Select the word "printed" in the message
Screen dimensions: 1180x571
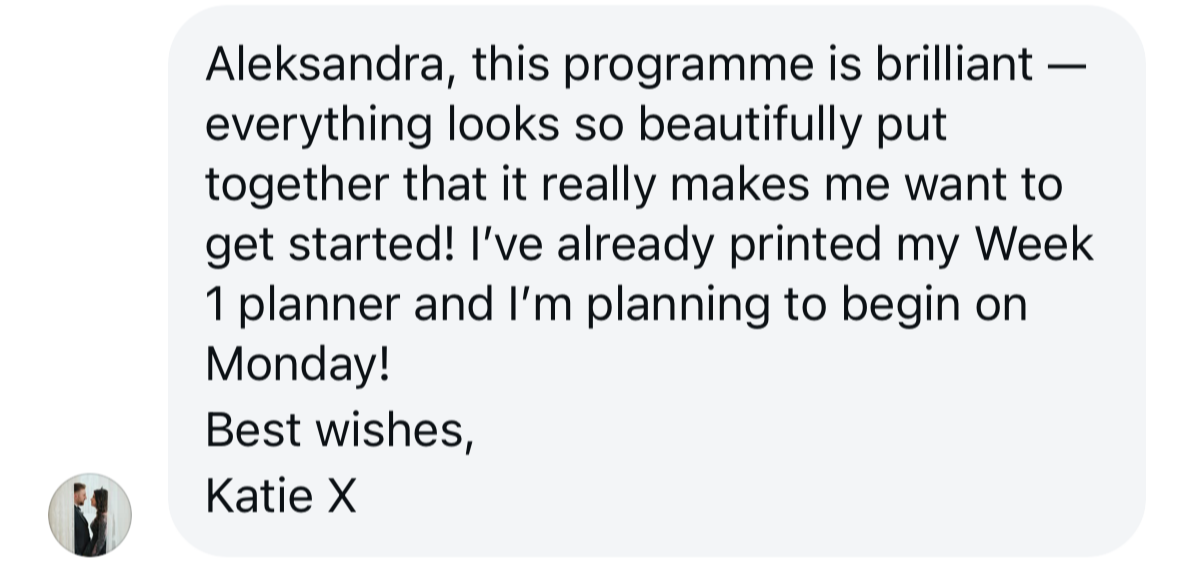pos(805,246)
